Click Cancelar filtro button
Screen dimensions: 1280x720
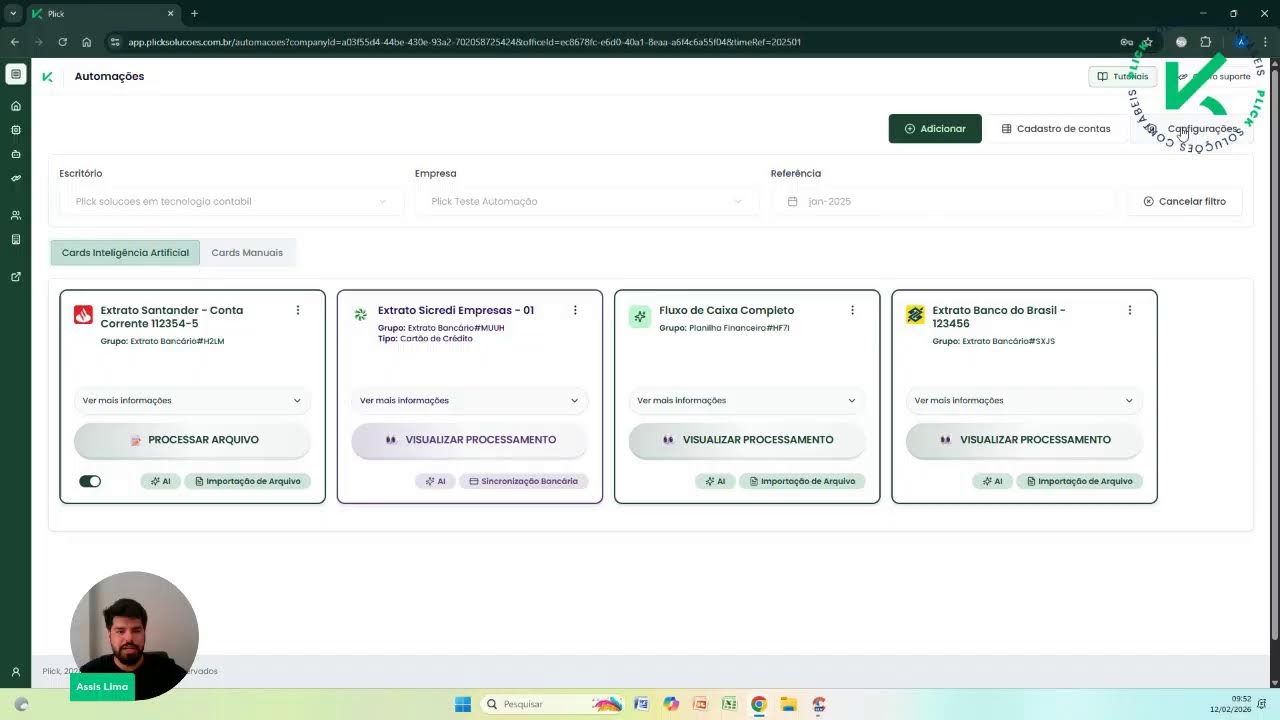[1184, 201]
